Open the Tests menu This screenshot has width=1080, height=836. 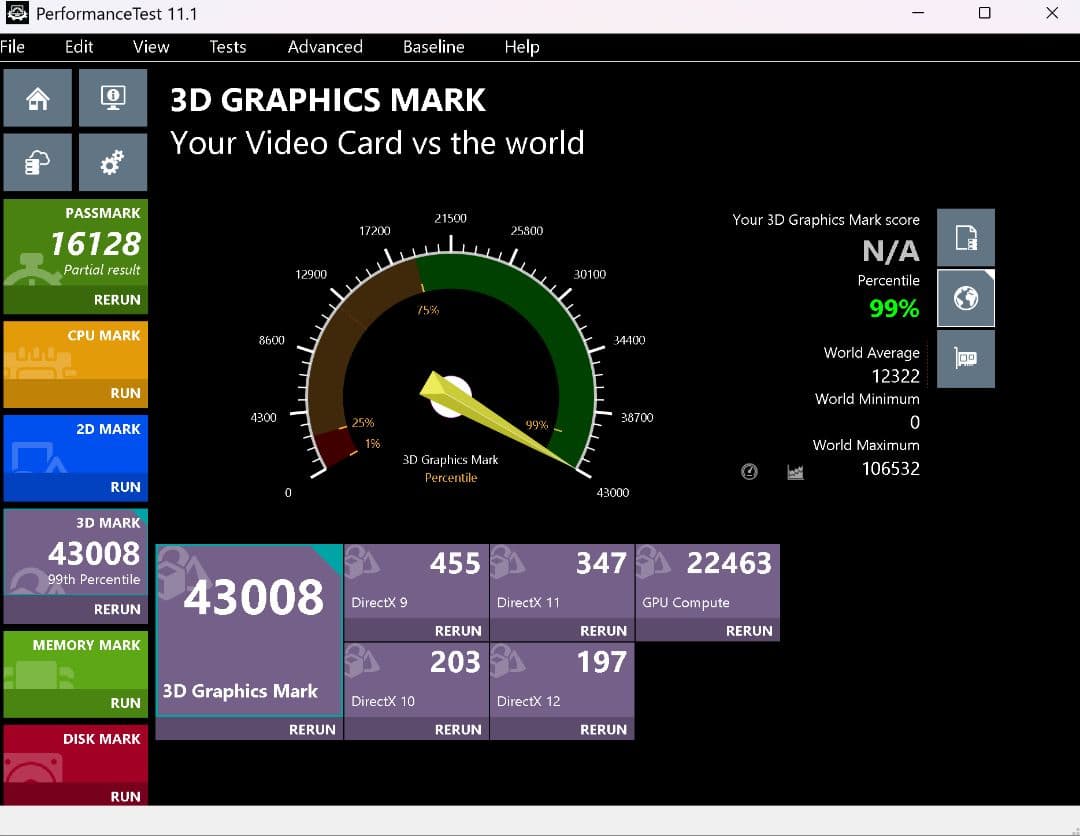coord(227,47)
